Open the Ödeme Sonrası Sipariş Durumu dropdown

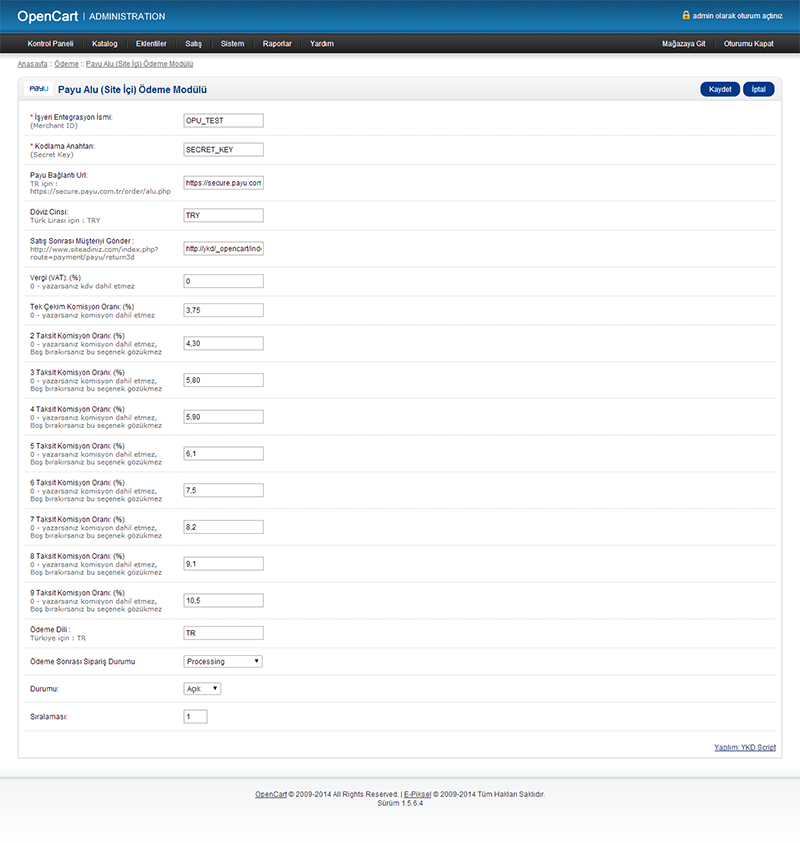tap(223, 661)
